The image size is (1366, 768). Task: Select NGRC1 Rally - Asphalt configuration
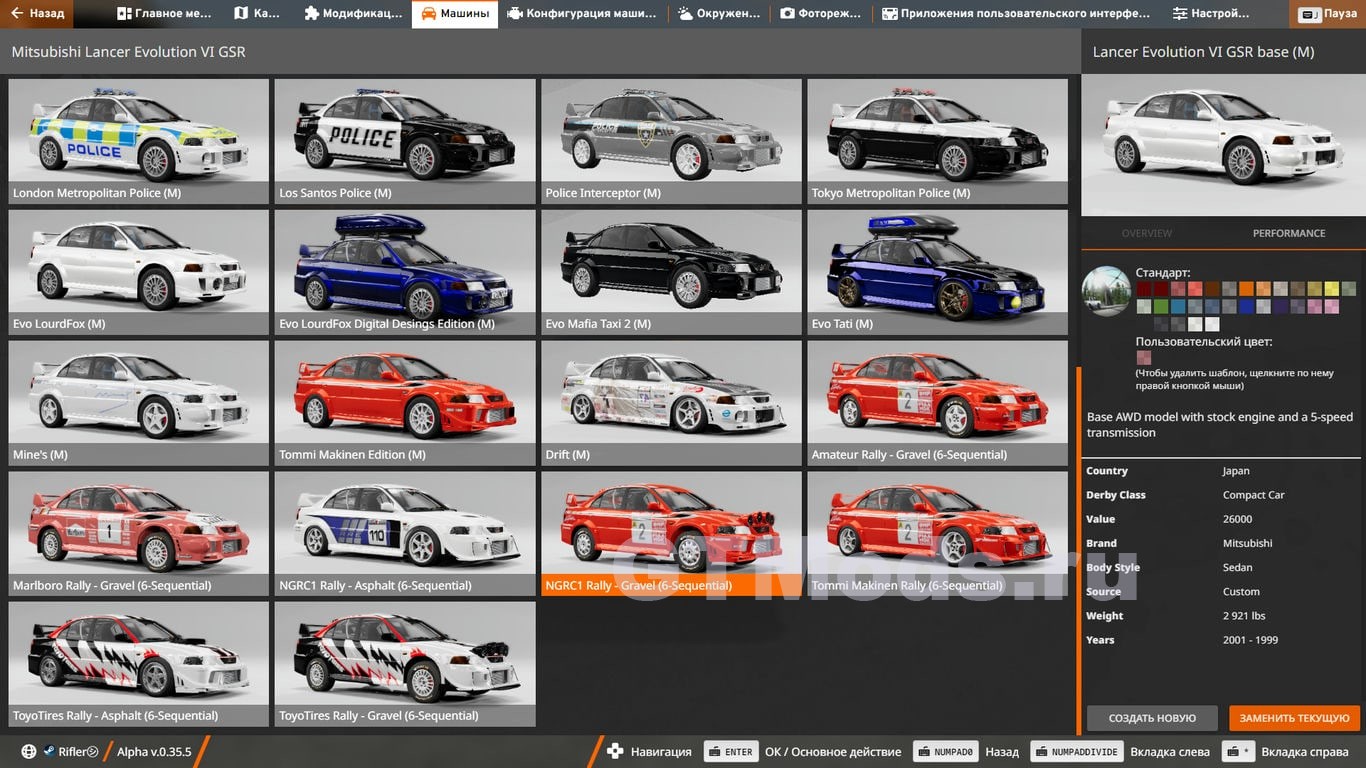(x=405, y=534)
